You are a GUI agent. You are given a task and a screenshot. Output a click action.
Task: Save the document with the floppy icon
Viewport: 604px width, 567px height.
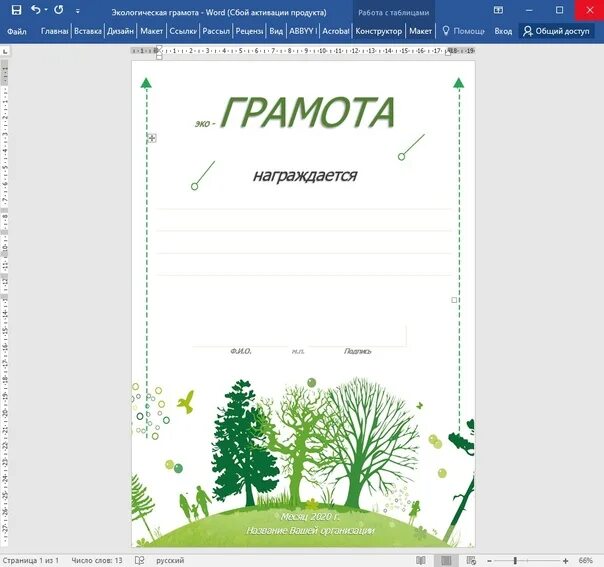pyautogui.click(x=16, y=10)
